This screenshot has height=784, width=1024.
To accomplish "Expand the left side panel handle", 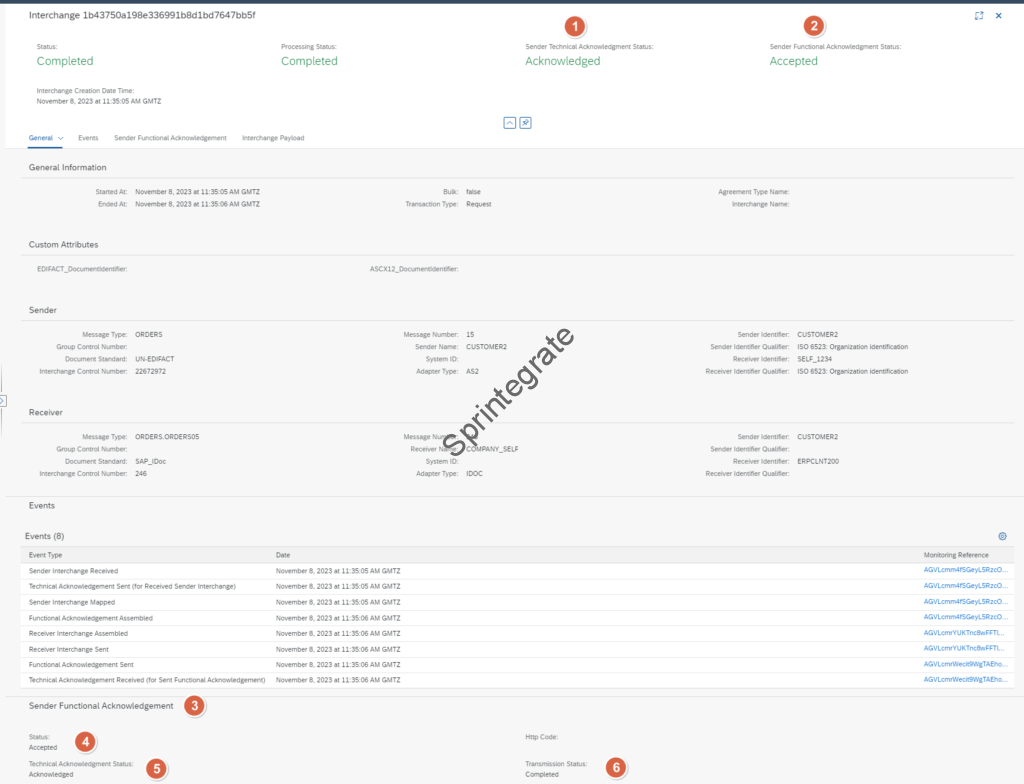I will 3,400.
